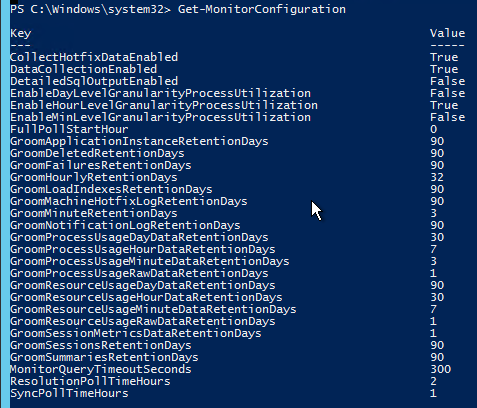The image size is (477, 408).
Task: Click the DataCollectionEnabled True value
Action: pyautogui.click(x=444, y=69)
